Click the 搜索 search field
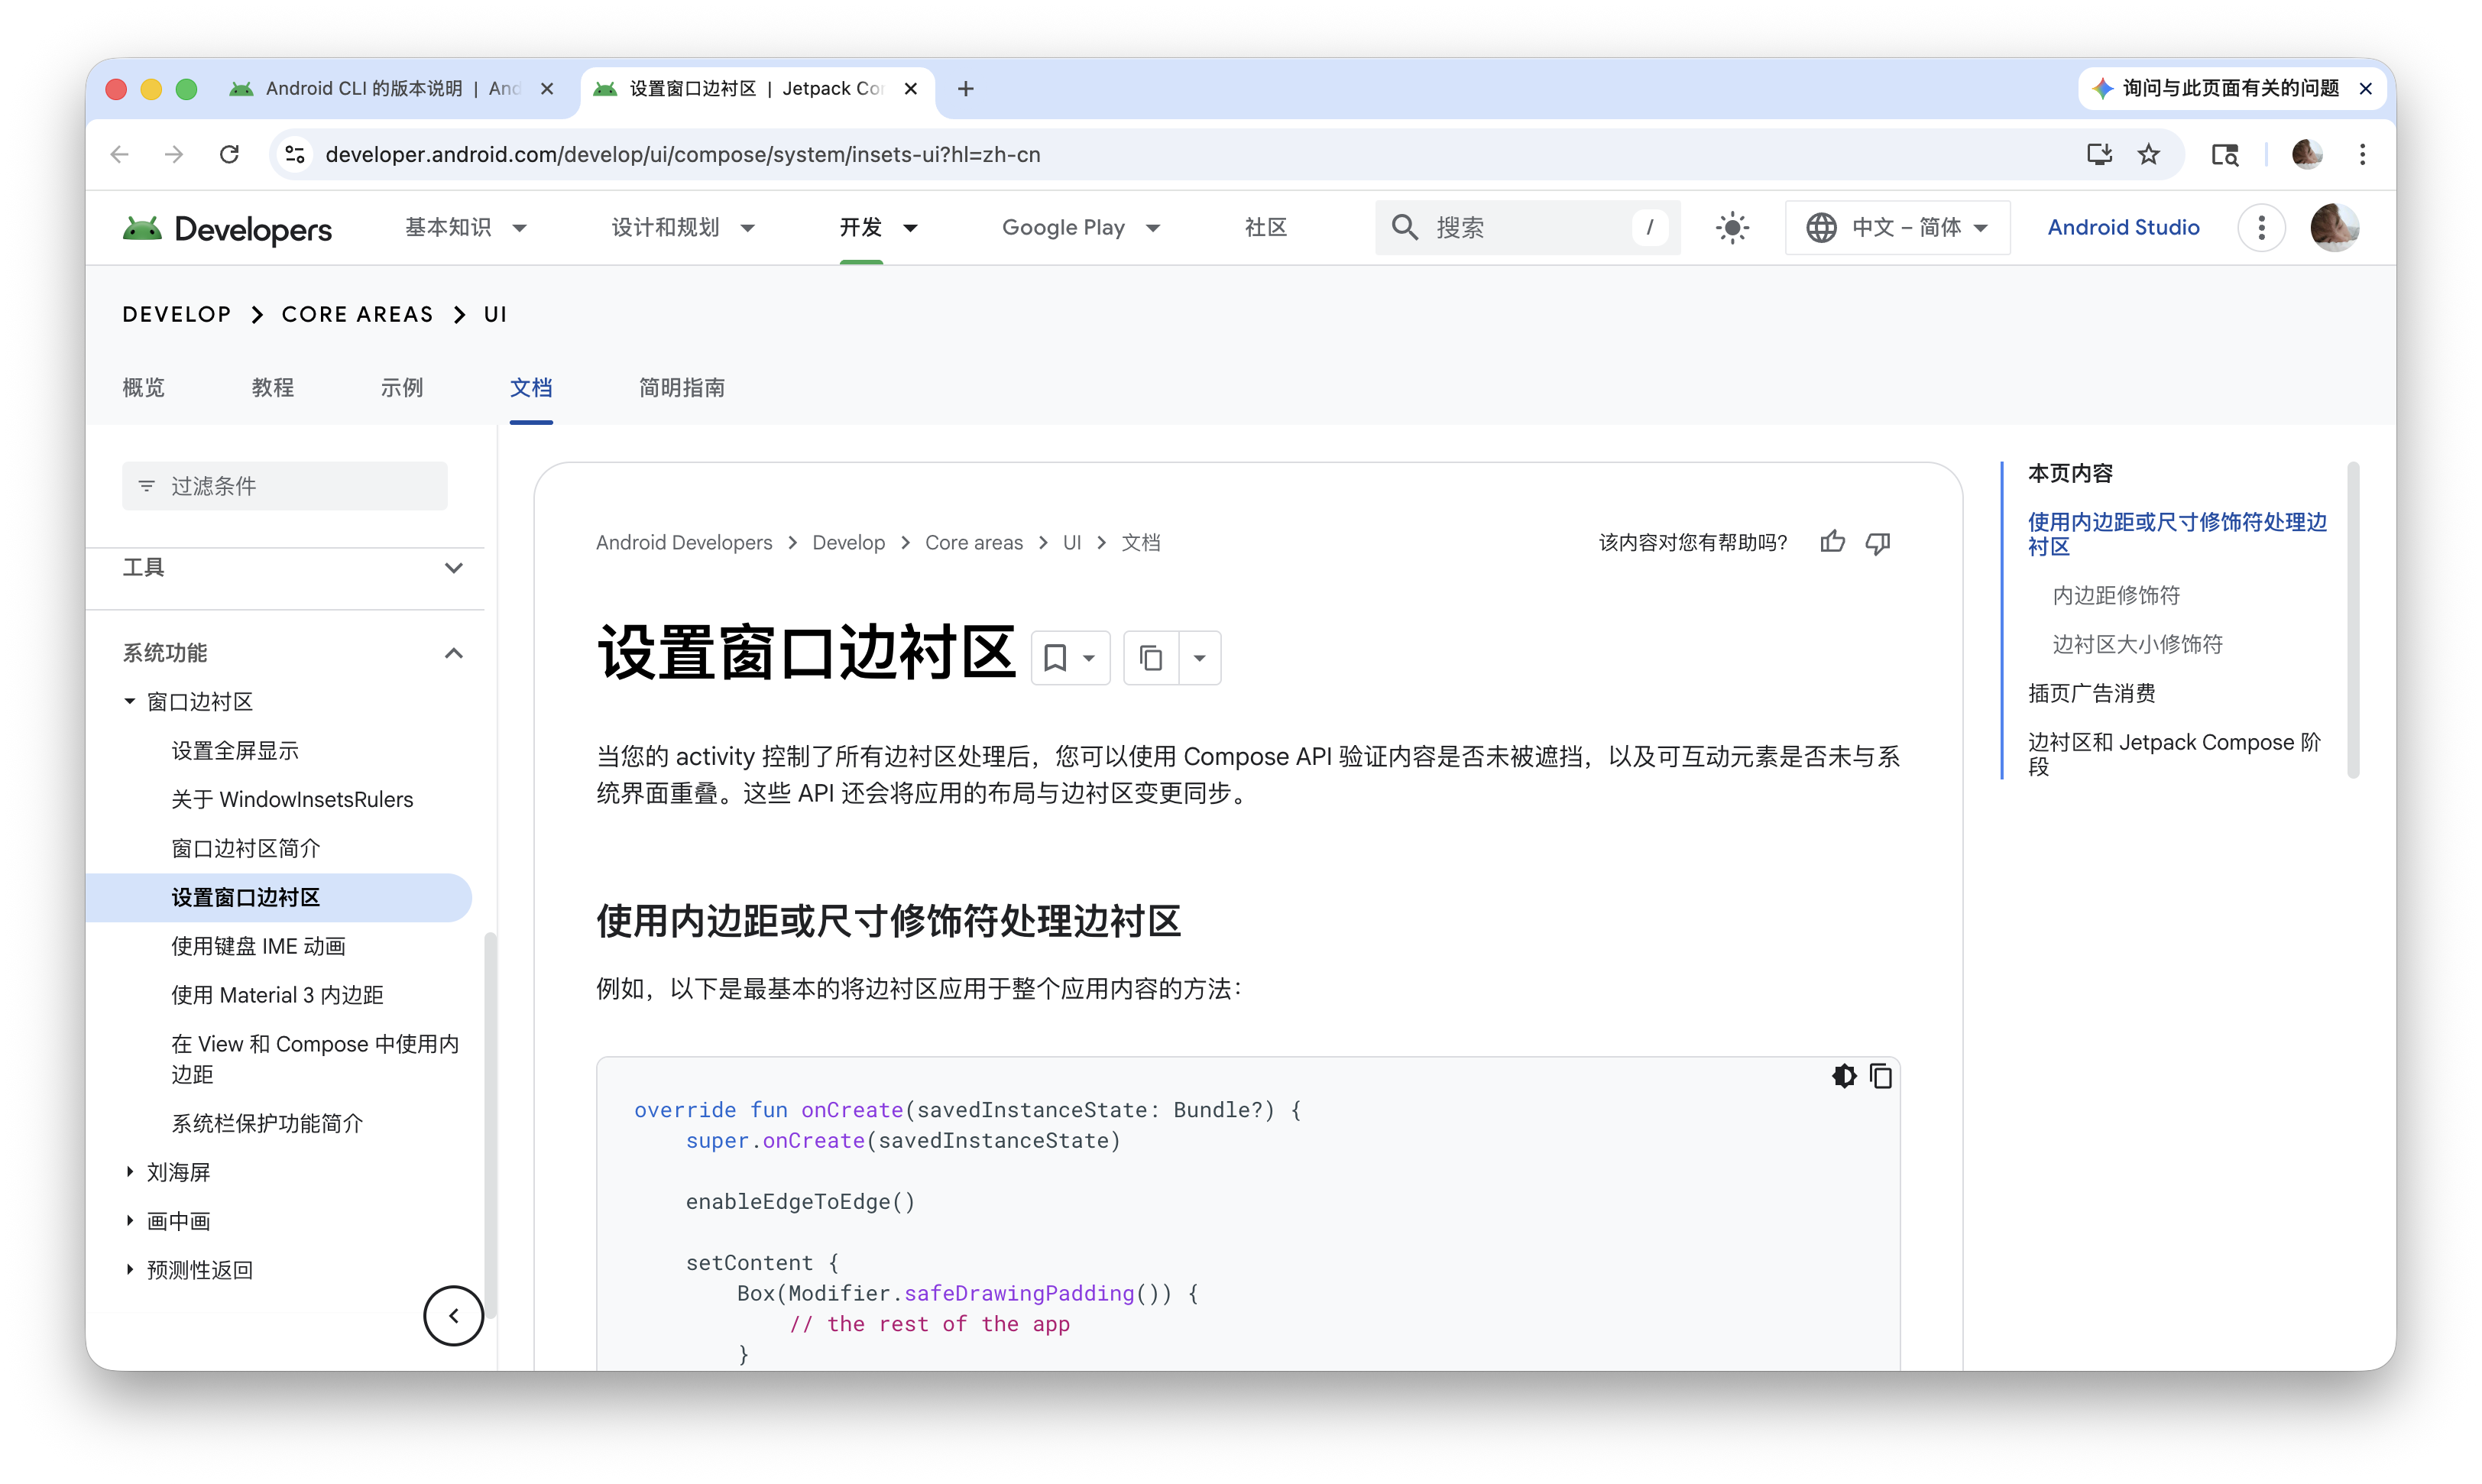2482x1484 pixels. click(1527, 228)
